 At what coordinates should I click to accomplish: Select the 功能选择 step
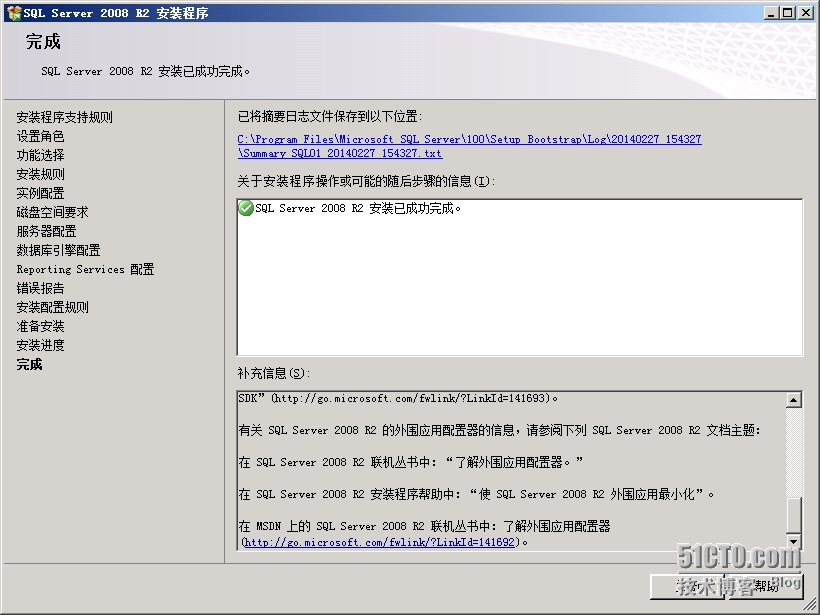40,155
